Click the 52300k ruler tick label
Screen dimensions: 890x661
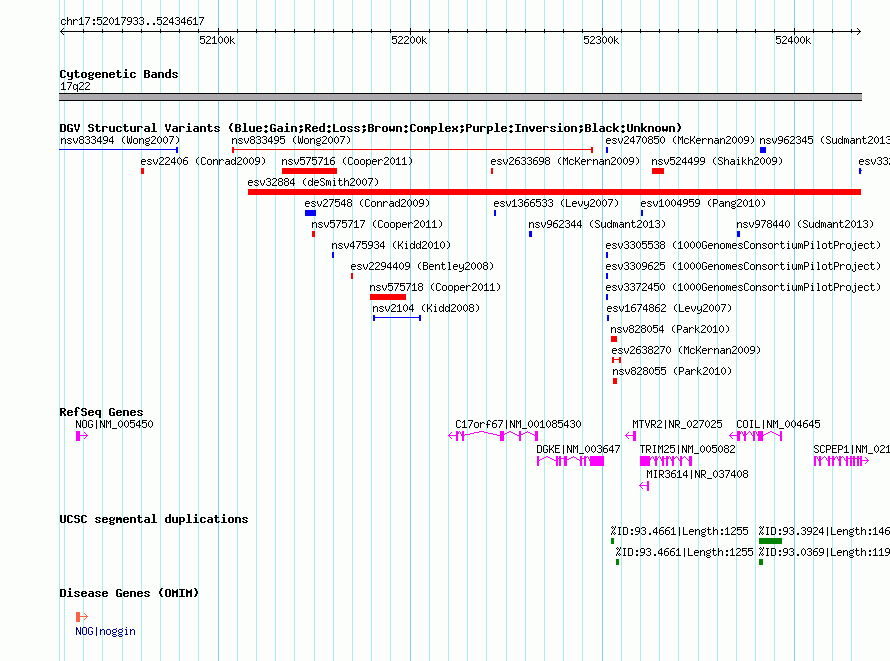tap(601, 40)
